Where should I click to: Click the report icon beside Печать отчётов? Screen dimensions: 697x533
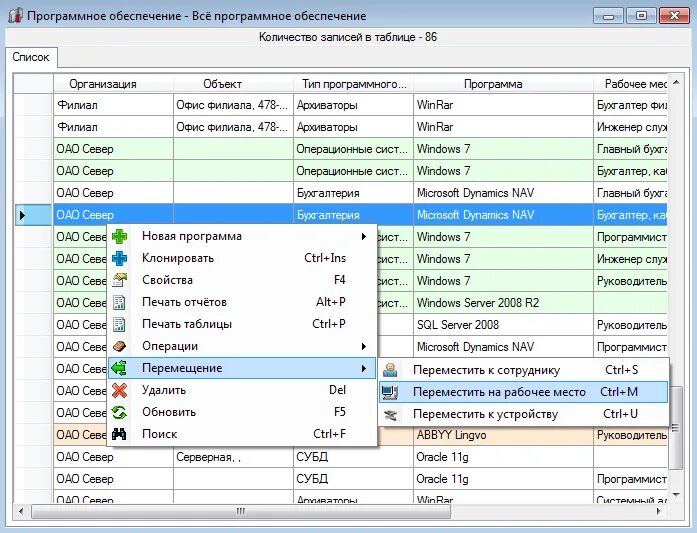[x=119, y=302]
